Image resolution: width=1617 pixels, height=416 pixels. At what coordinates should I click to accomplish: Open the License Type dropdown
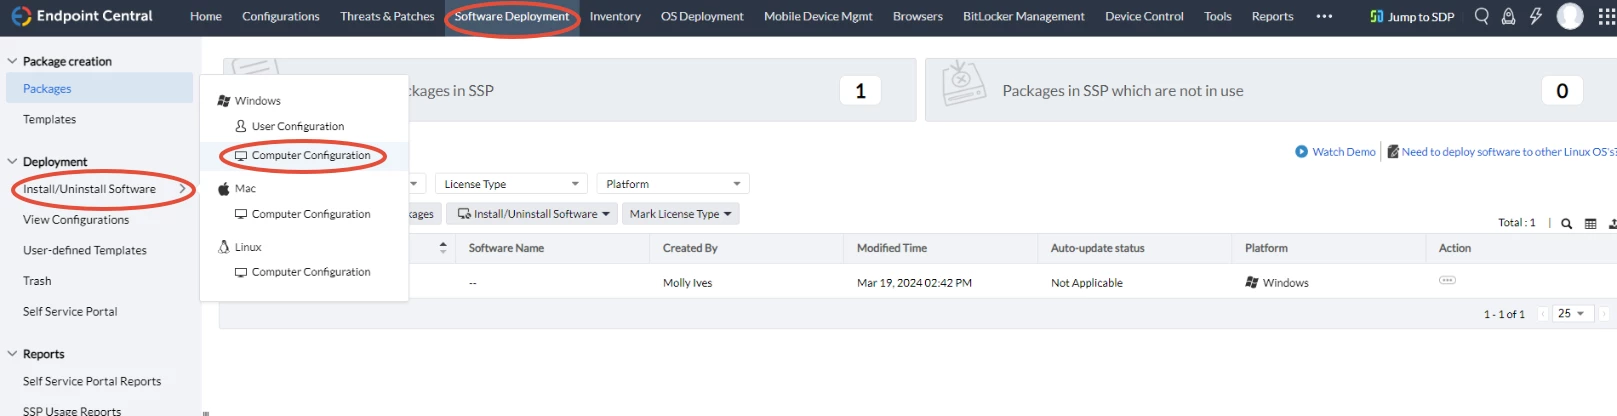(511, 184)
